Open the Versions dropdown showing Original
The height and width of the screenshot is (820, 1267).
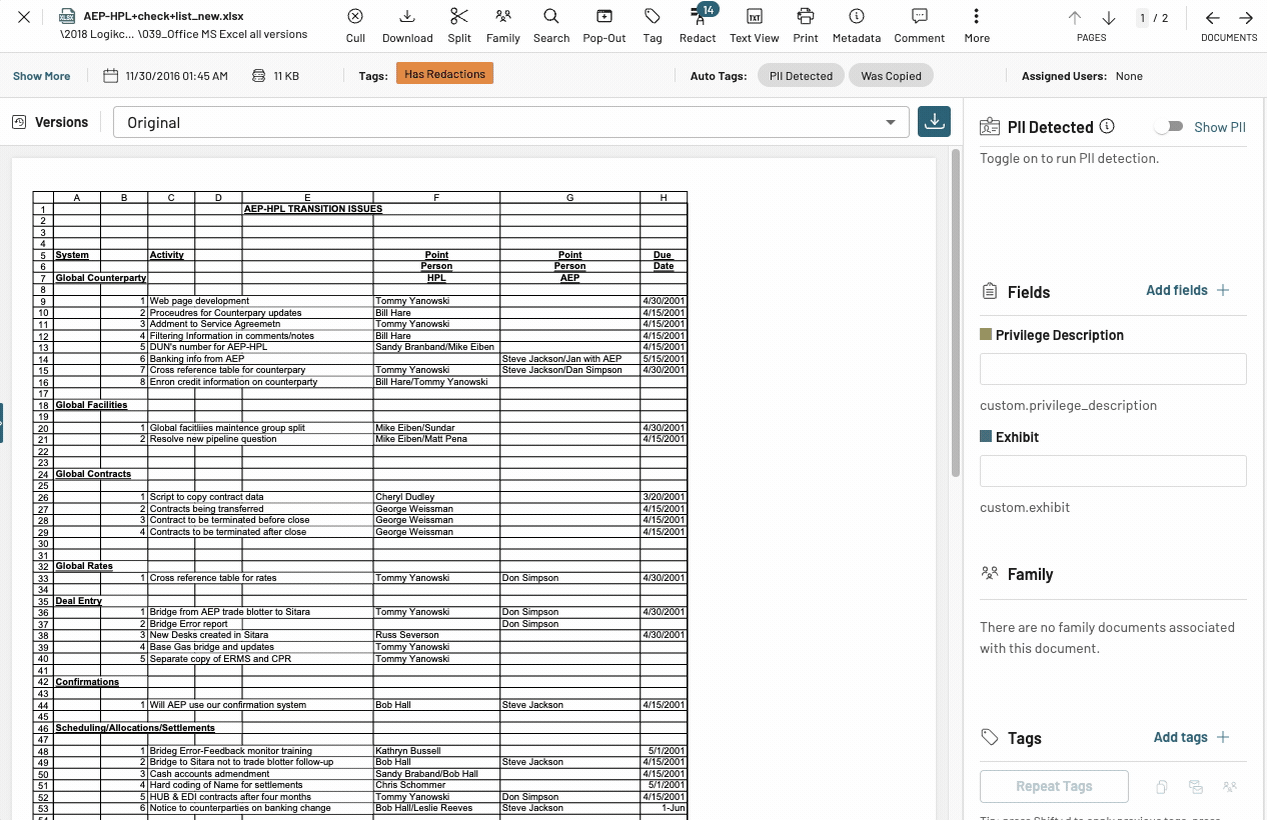click(511, 122)
